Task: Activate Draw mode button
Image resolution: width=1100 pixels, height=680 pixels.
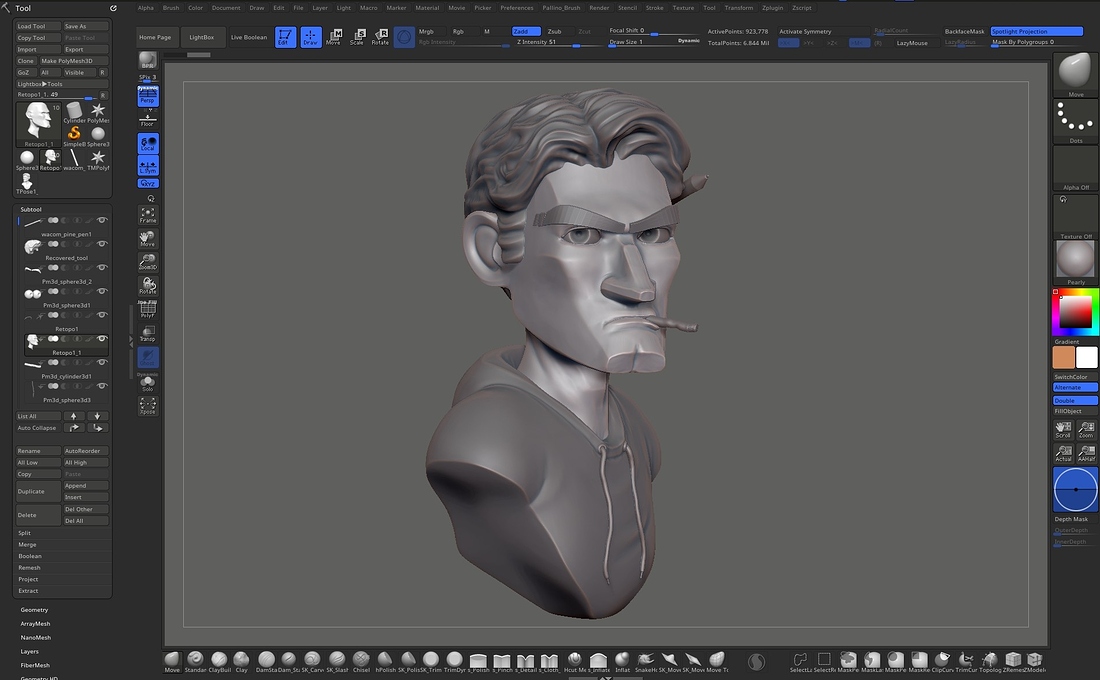Action: [310, 37]
